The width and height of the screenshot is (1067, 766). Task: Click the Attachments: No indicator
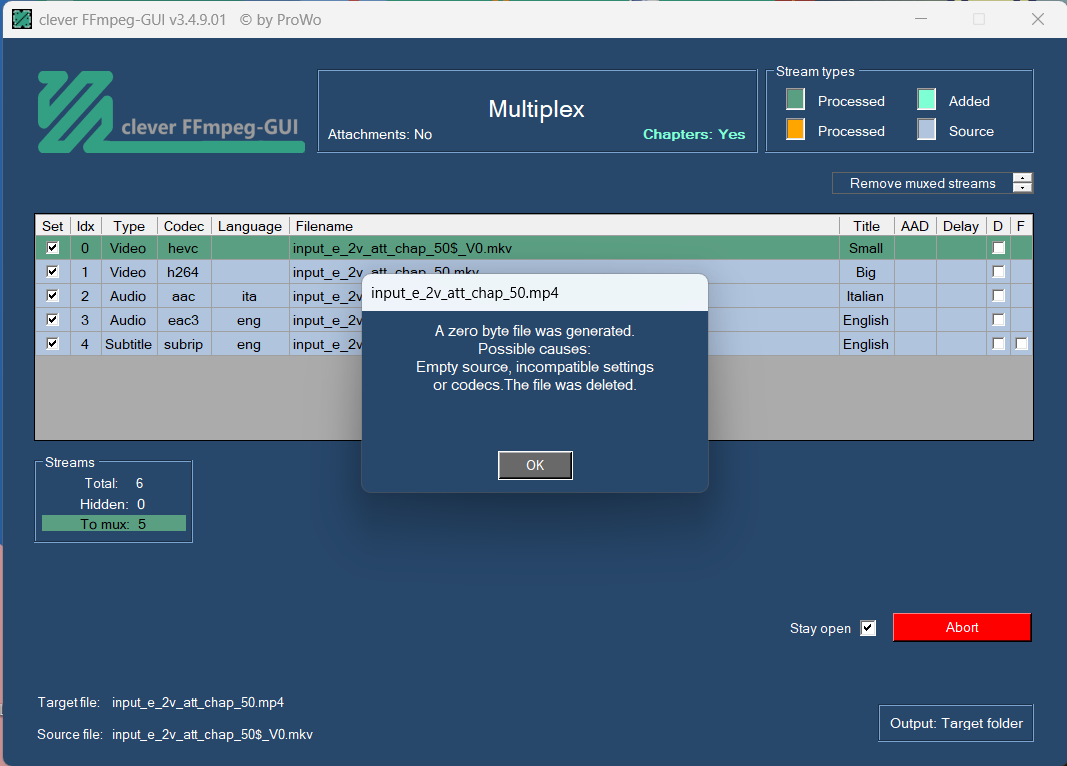pyautogui.click(x=380, y=134)
